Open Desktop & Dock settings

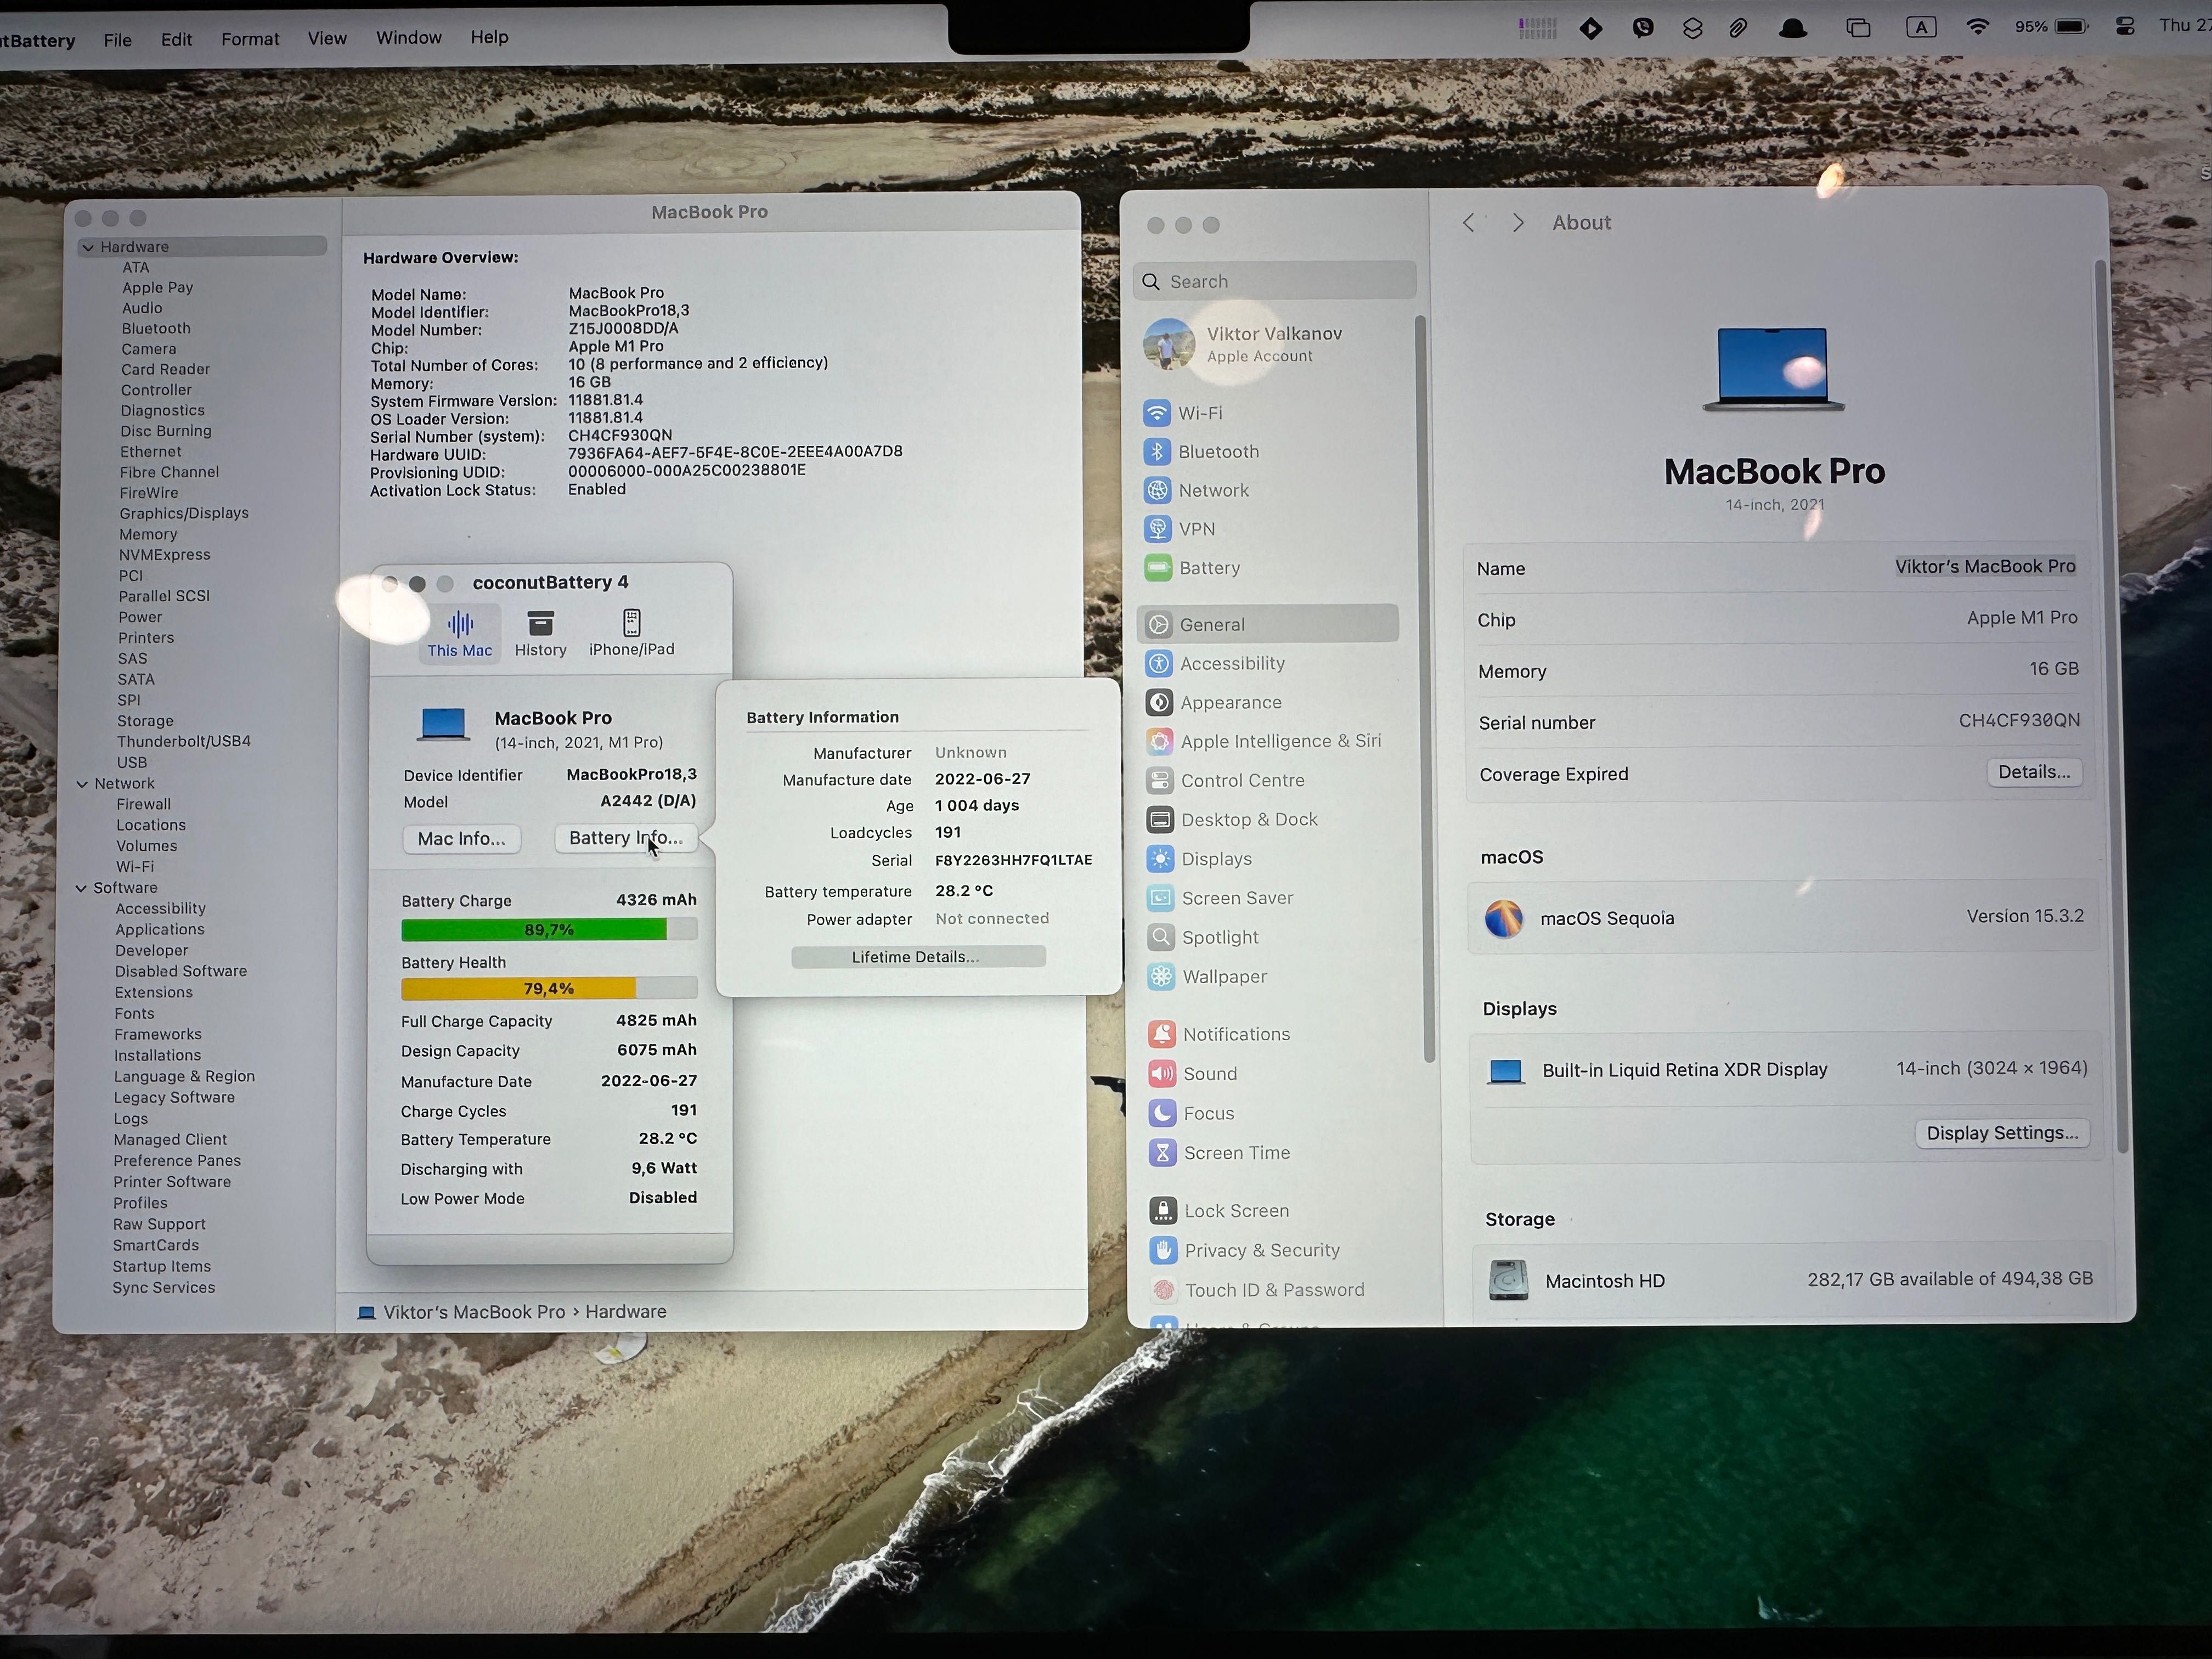click(x=1233, y=819)
